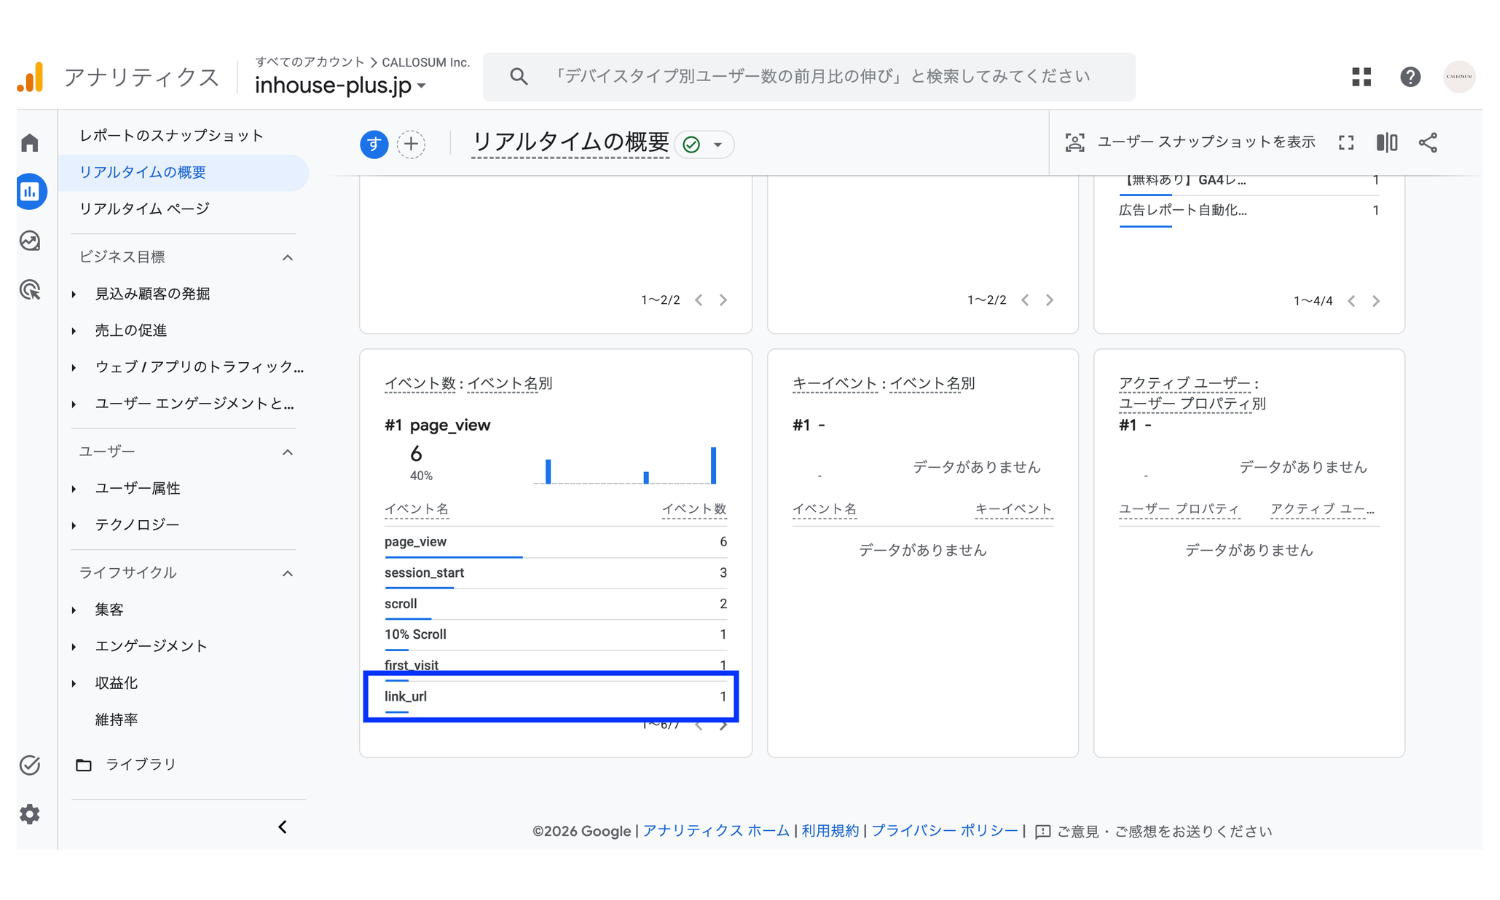Image resolution: width=1500 pixels, height=900 pixels.
Task: Open the inhouse-plus.jp property dropdown
Action: 341,86
